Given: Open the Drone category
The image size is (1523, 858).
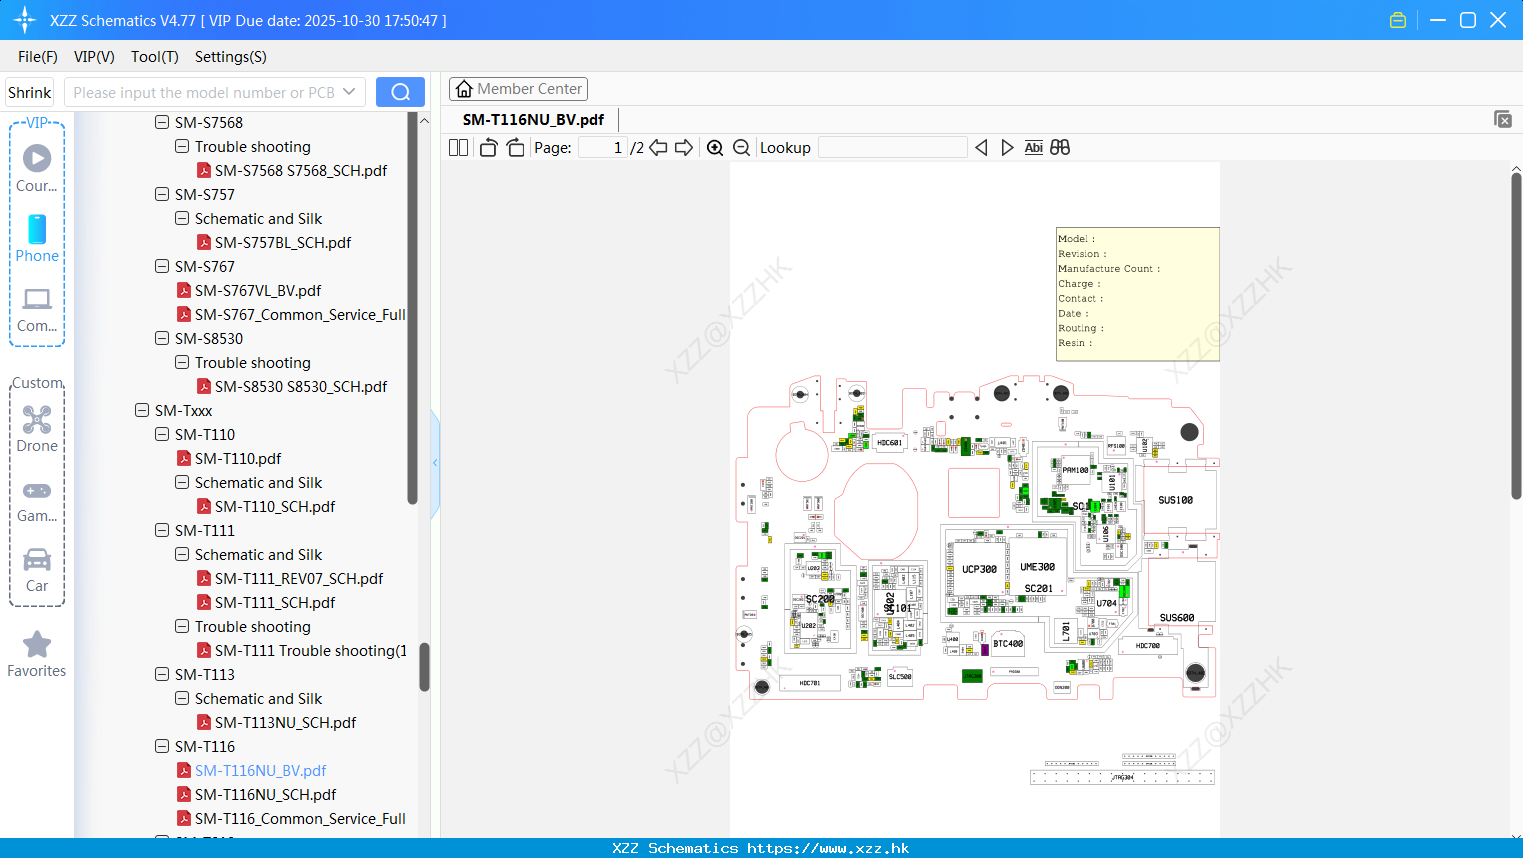Looking at the screenshot, I should point(37,429).
